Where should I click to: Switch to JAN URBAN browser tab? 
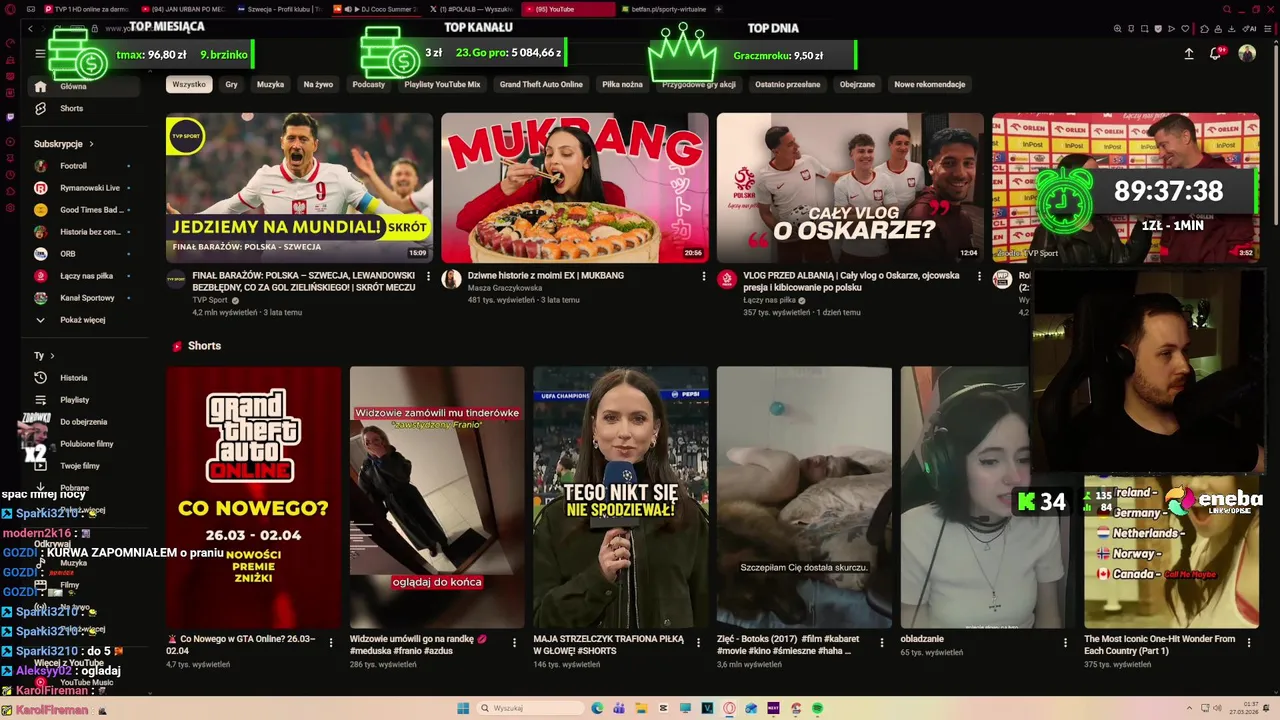click(186, 9)
